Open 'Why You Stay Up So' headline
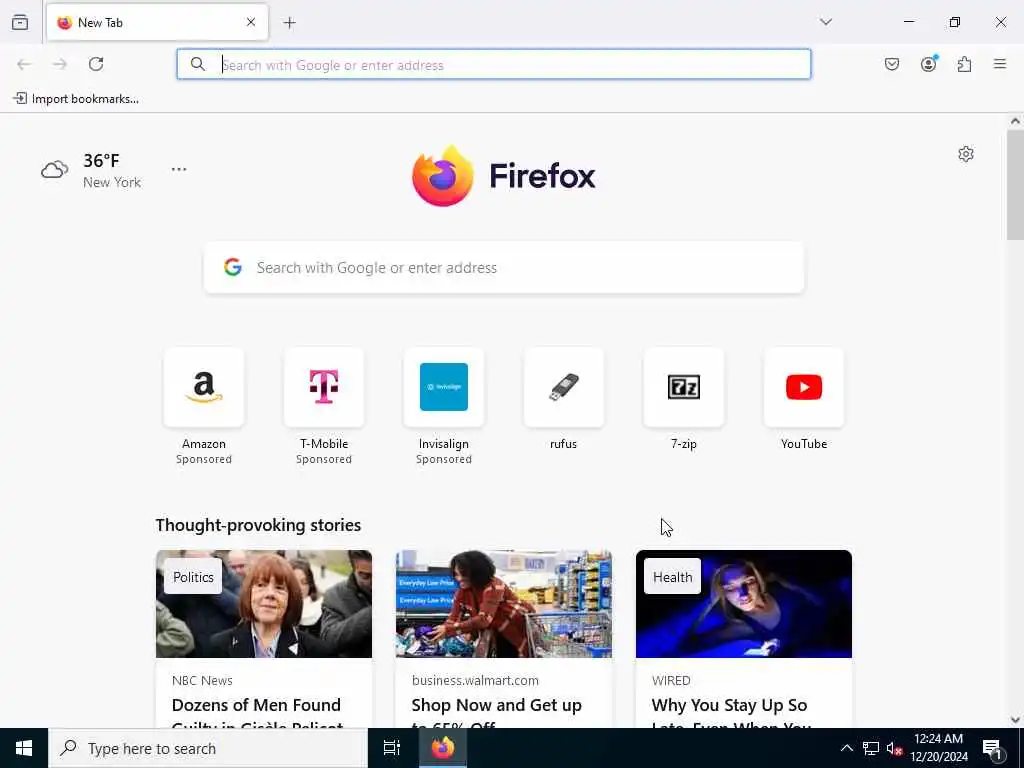Image resolution: width=1024 pixels, height=768 pixels. (729, 705)
